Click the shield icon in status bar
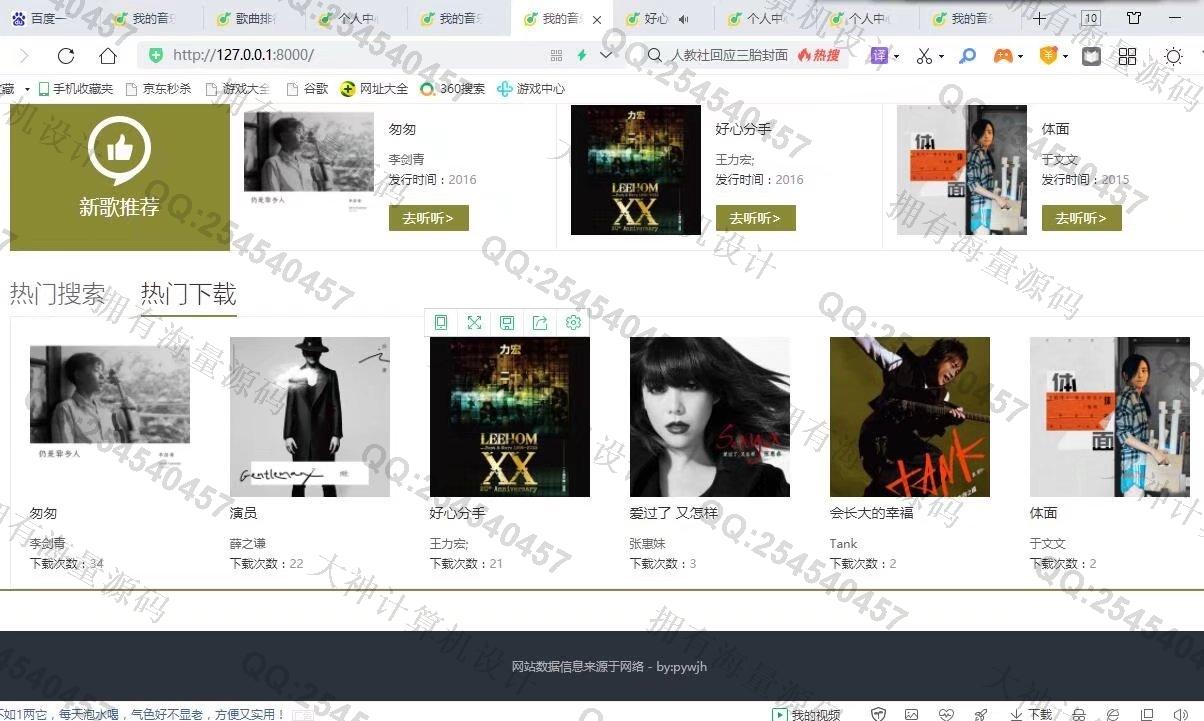 click(x=878, y=714)
